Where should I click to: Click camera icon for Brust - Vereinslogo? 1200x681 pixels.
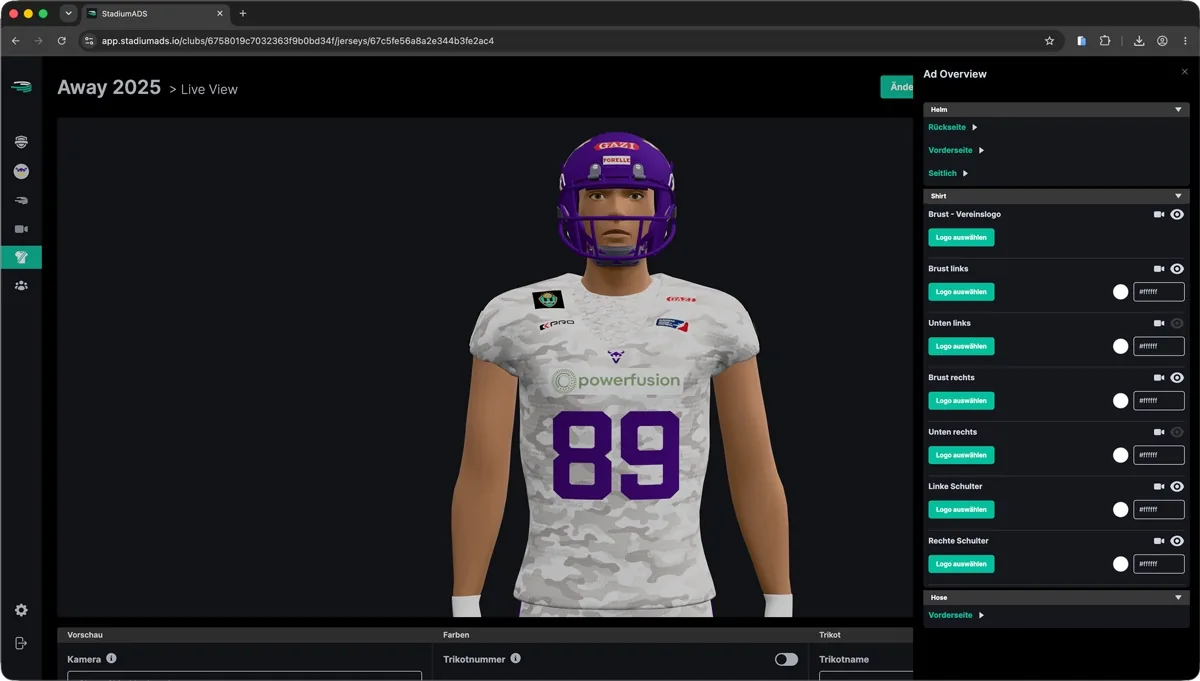tap(1159, 215)
